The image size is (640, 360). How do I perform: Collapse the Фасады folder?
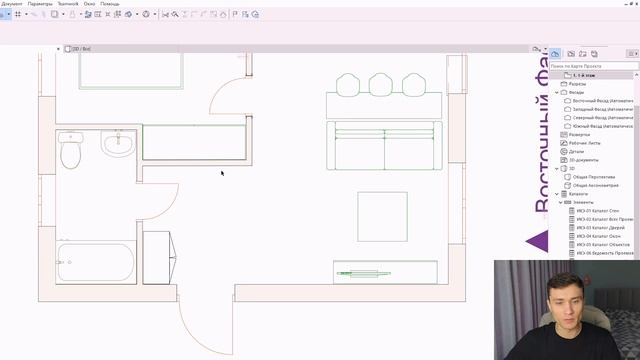tap(557, 93)
